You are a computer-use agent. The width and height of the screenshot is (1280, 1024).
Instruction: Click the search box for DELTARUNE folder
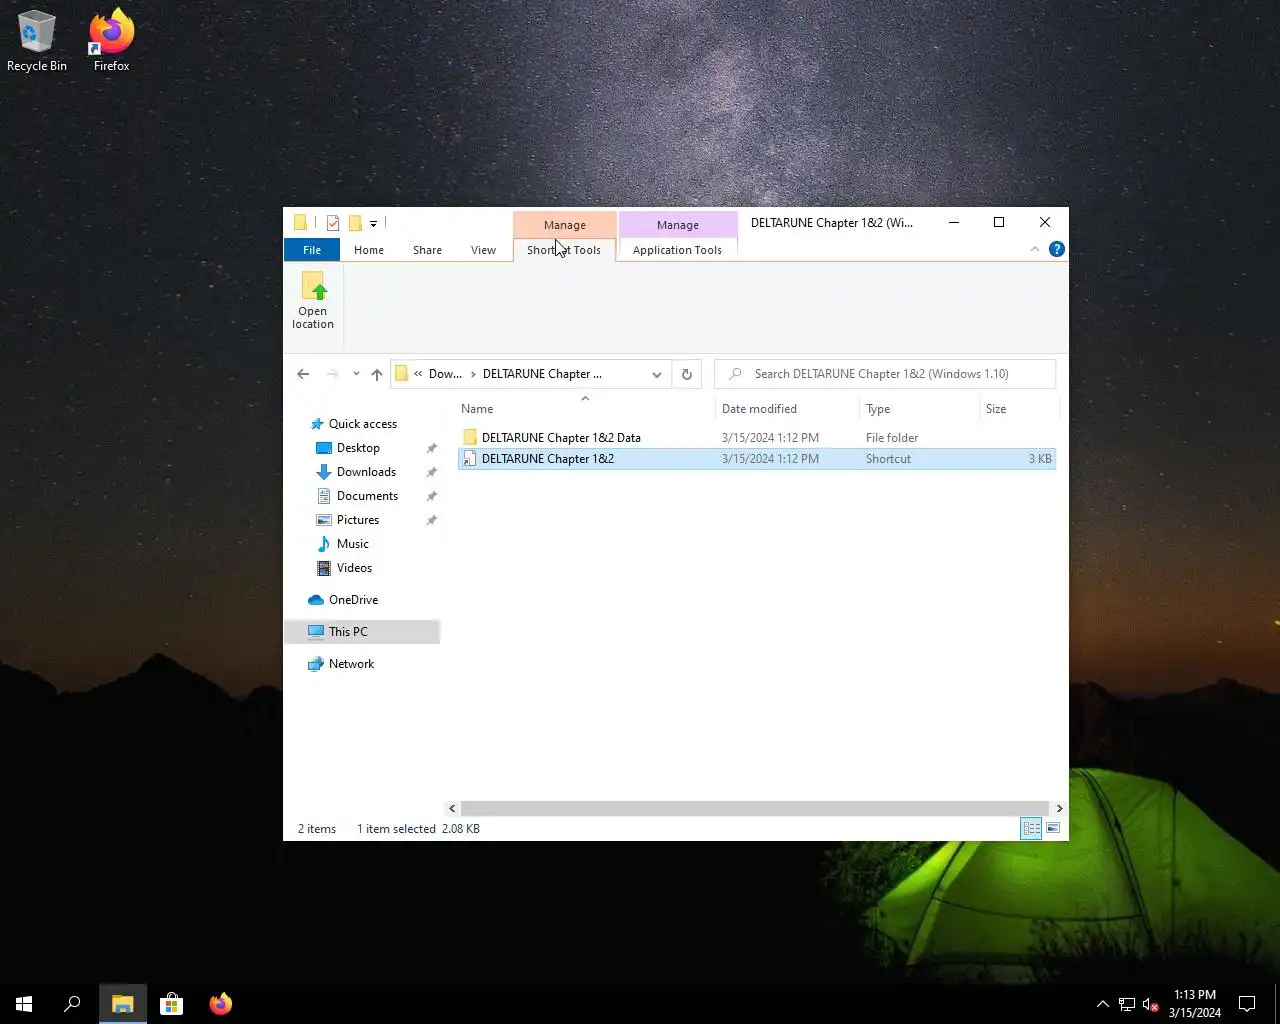tap(885, 374)
